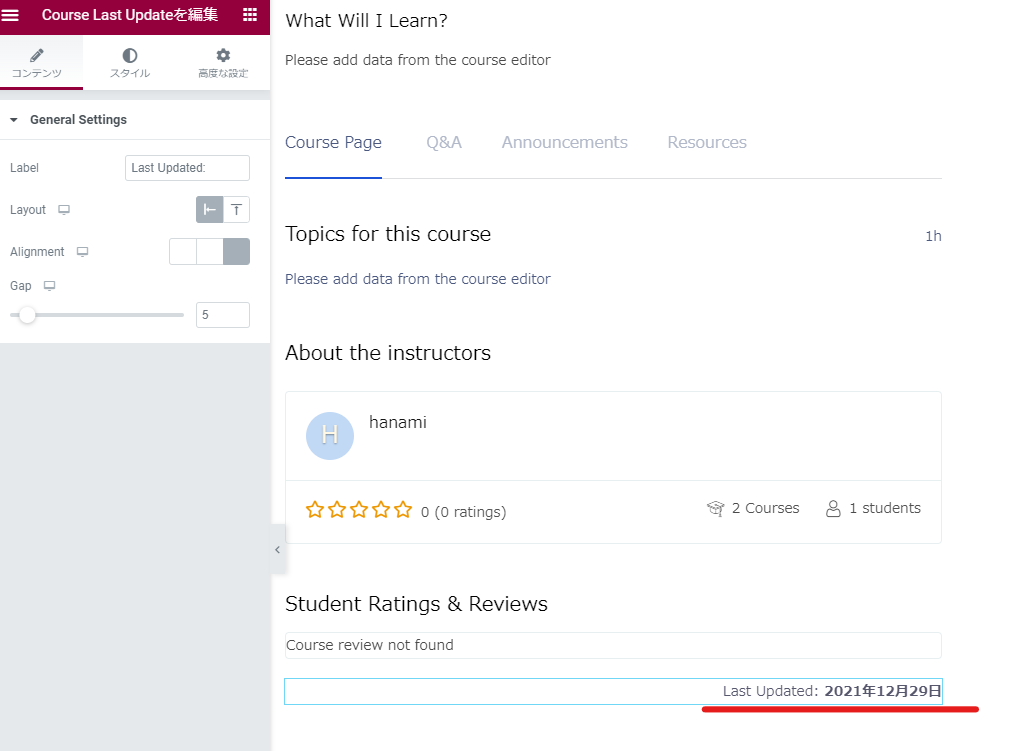Click the hanami instructor name link
The width and height of the screenshot is (1023, 751).
(397, 423)
